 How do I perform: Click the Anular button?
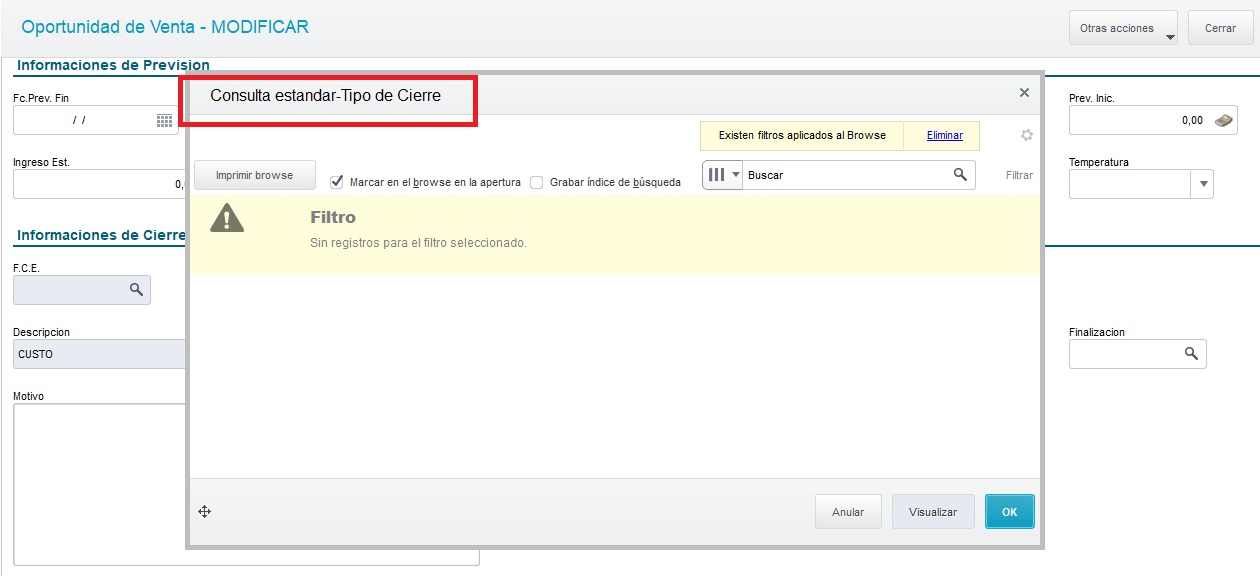(848, 512)
